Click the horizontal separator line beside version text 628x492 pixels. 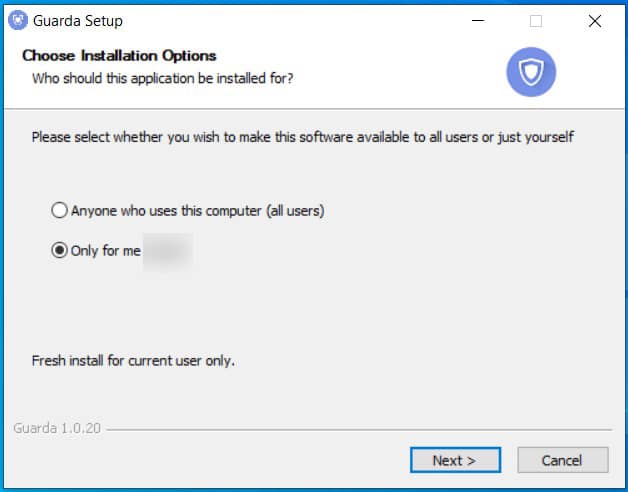click(x=359, y=429)
